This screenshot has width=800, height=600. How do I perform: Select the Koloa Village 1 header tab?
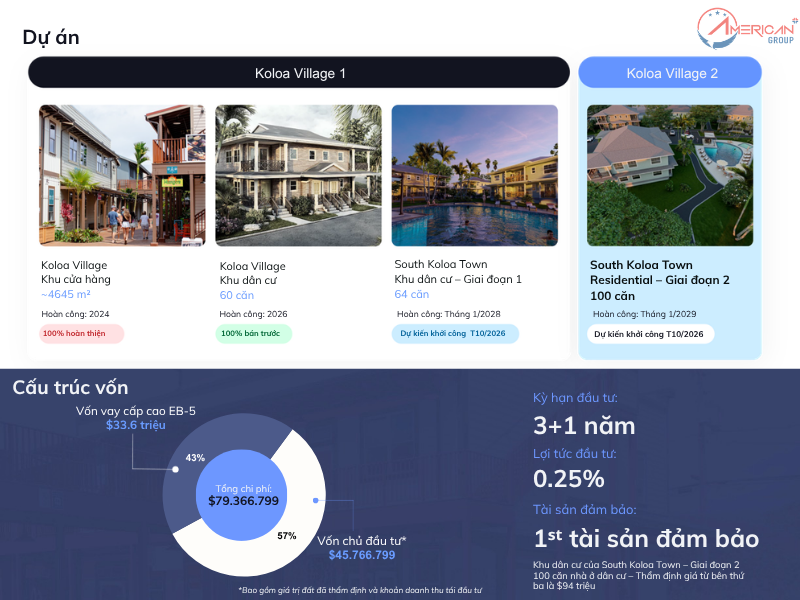[299, 73]
